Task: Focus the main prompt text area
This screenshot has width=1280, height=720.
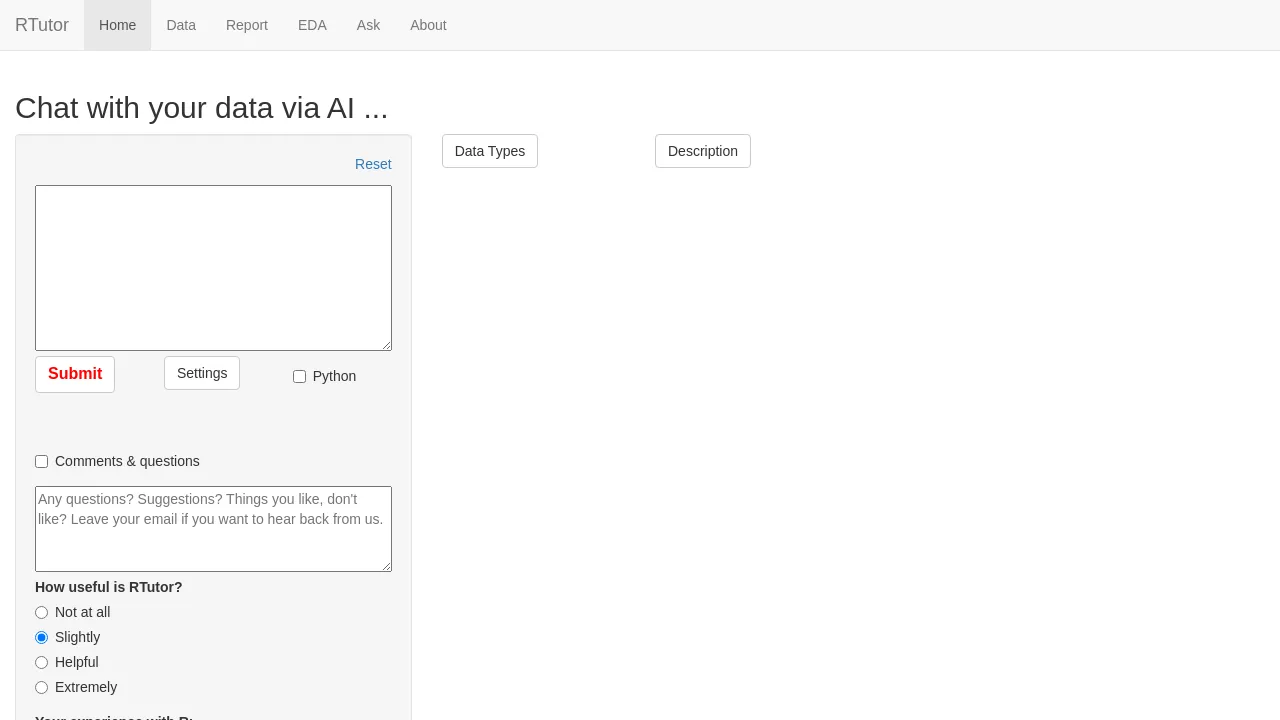Action: pyautogui.click(x=213, y=268)
